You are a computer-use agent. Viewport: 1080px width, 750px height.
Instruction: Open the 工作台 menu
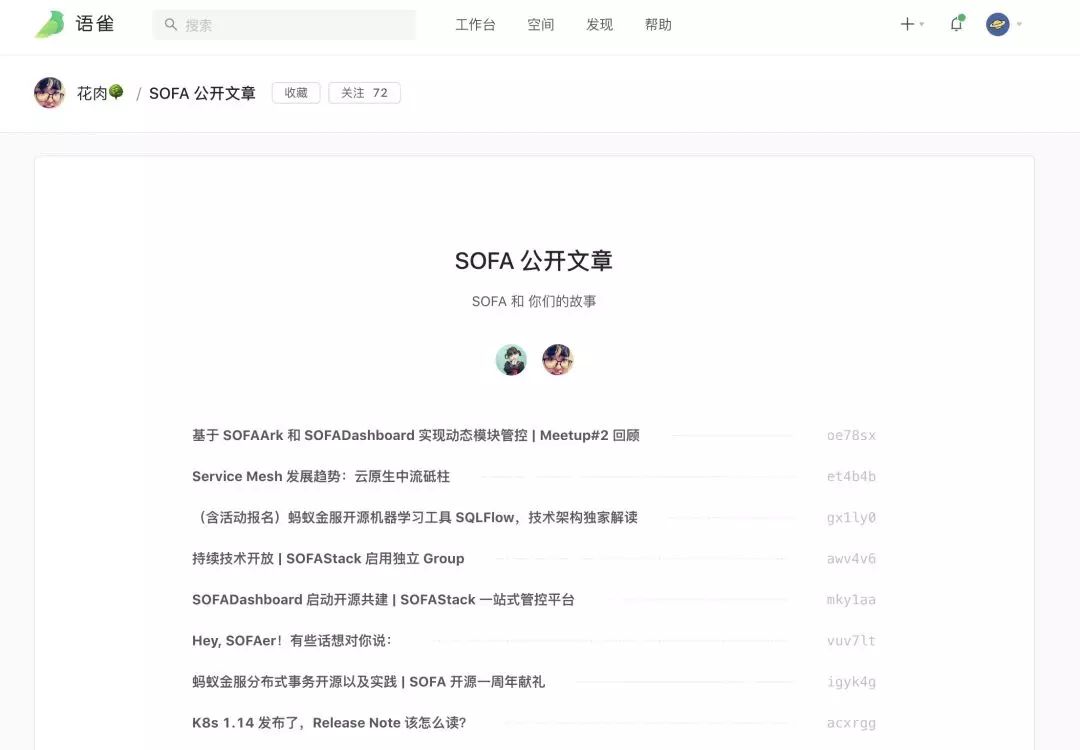[475, 25]
